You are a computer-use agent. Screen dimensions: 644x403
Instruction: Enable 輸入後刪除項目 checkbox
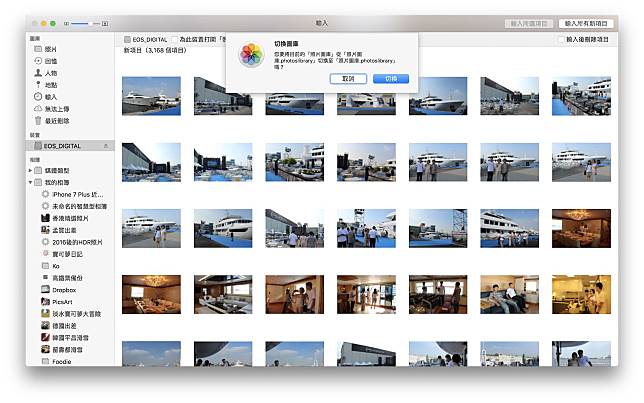click(x=562, y=40)
